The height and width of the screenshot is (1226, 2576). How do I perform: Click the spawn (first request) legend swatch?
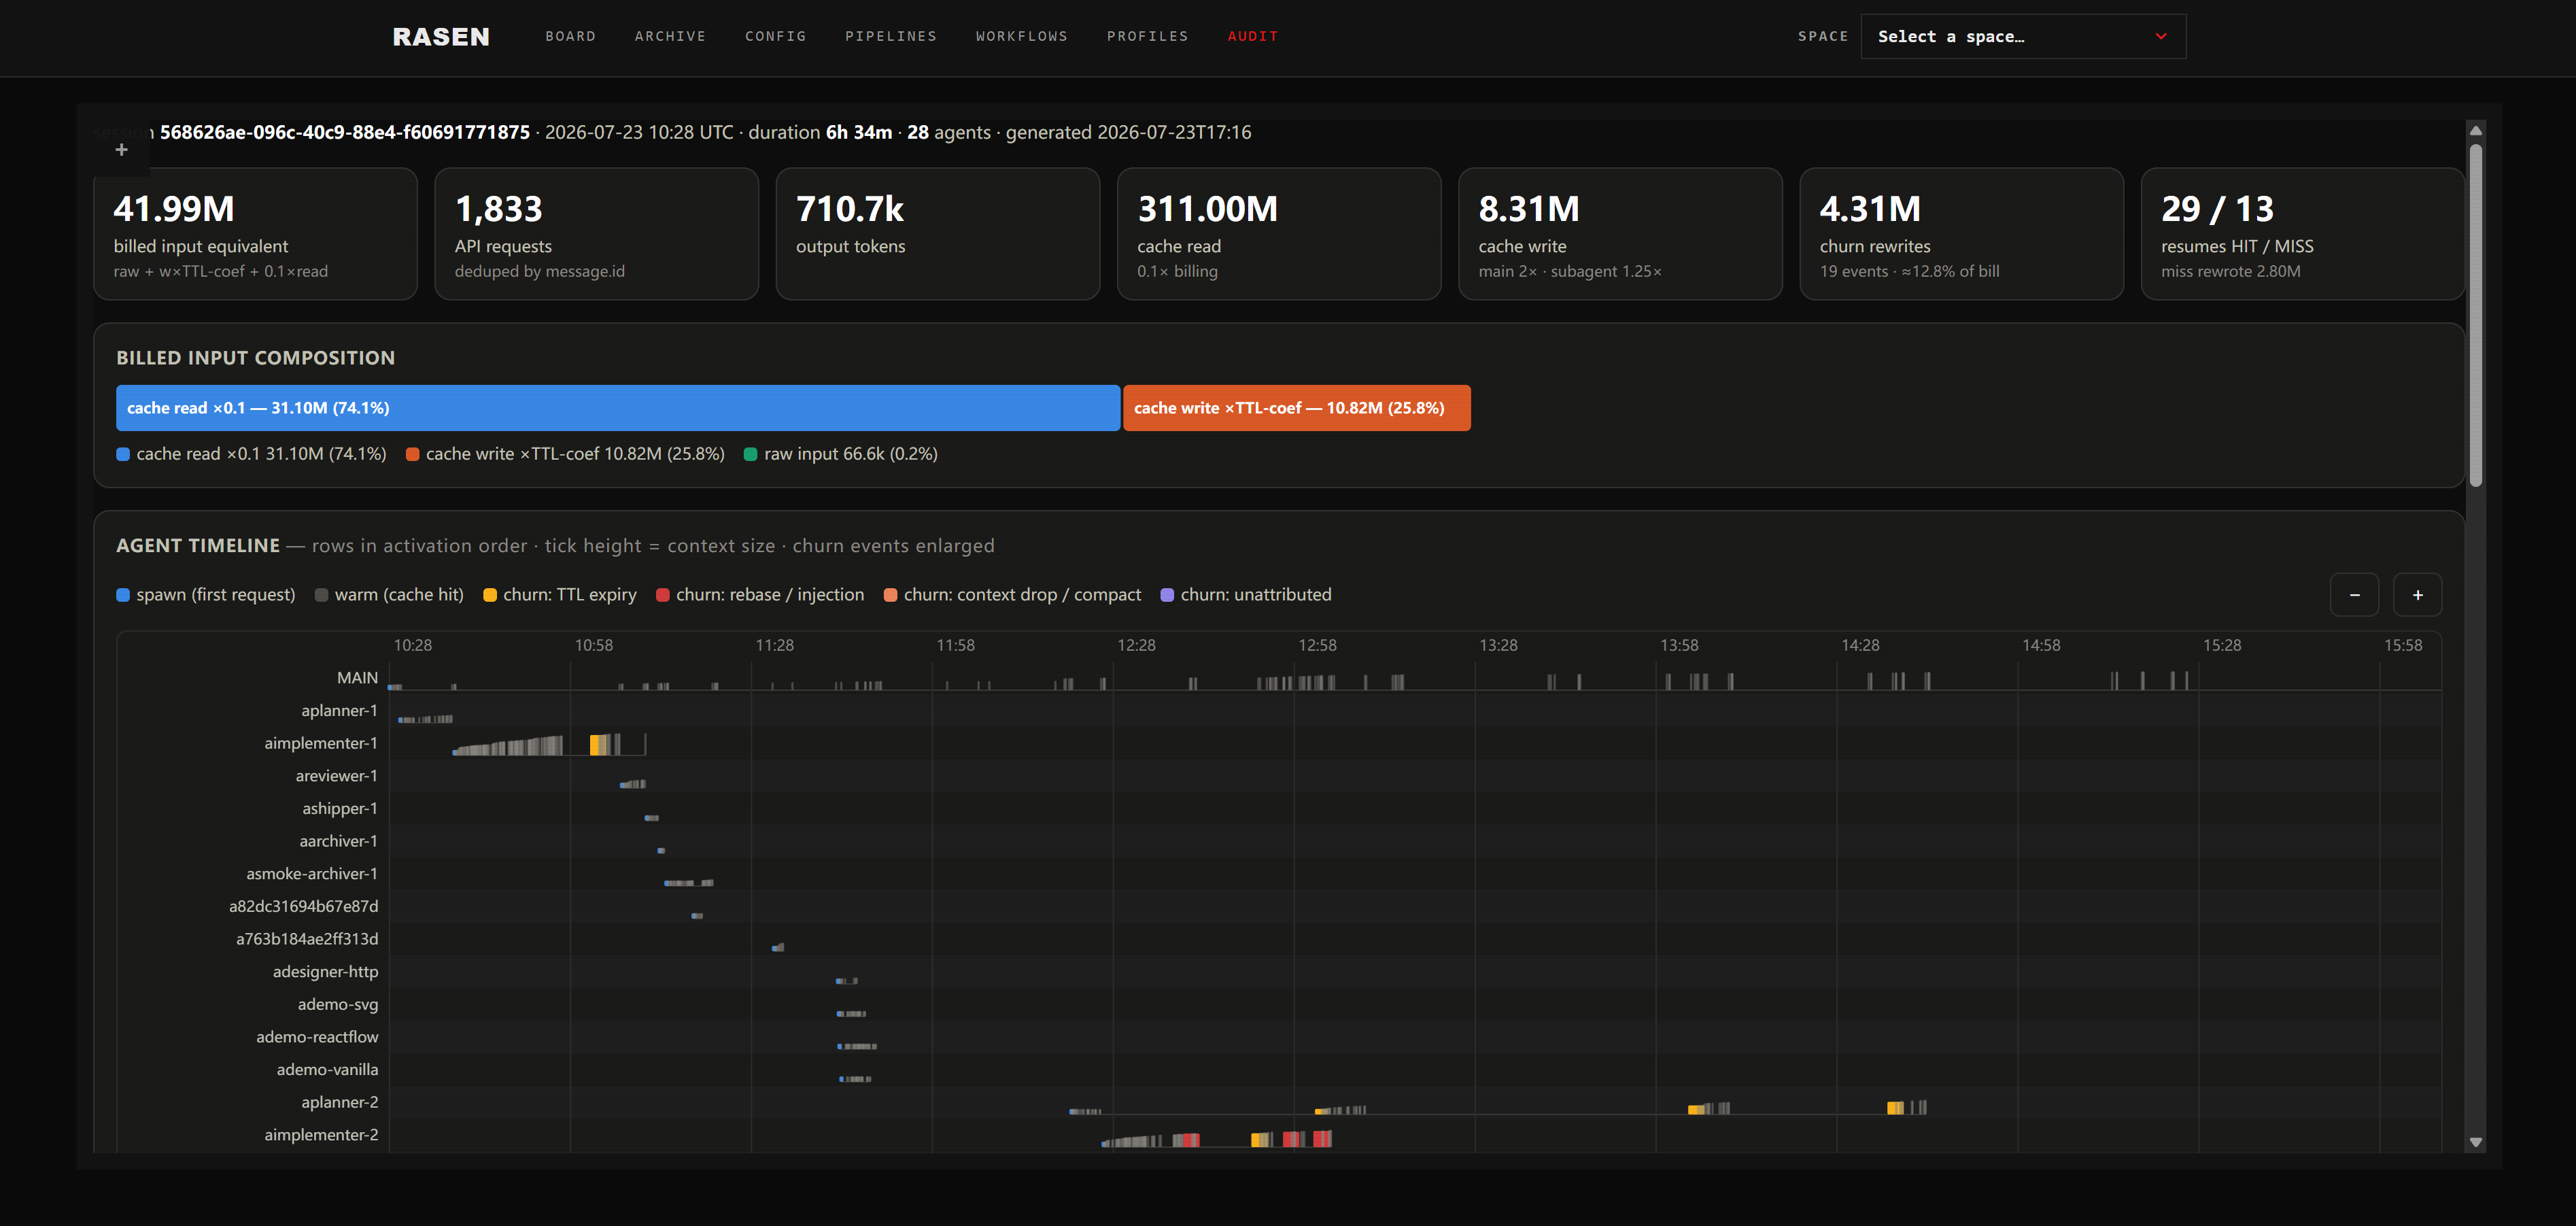coord(123,595)
